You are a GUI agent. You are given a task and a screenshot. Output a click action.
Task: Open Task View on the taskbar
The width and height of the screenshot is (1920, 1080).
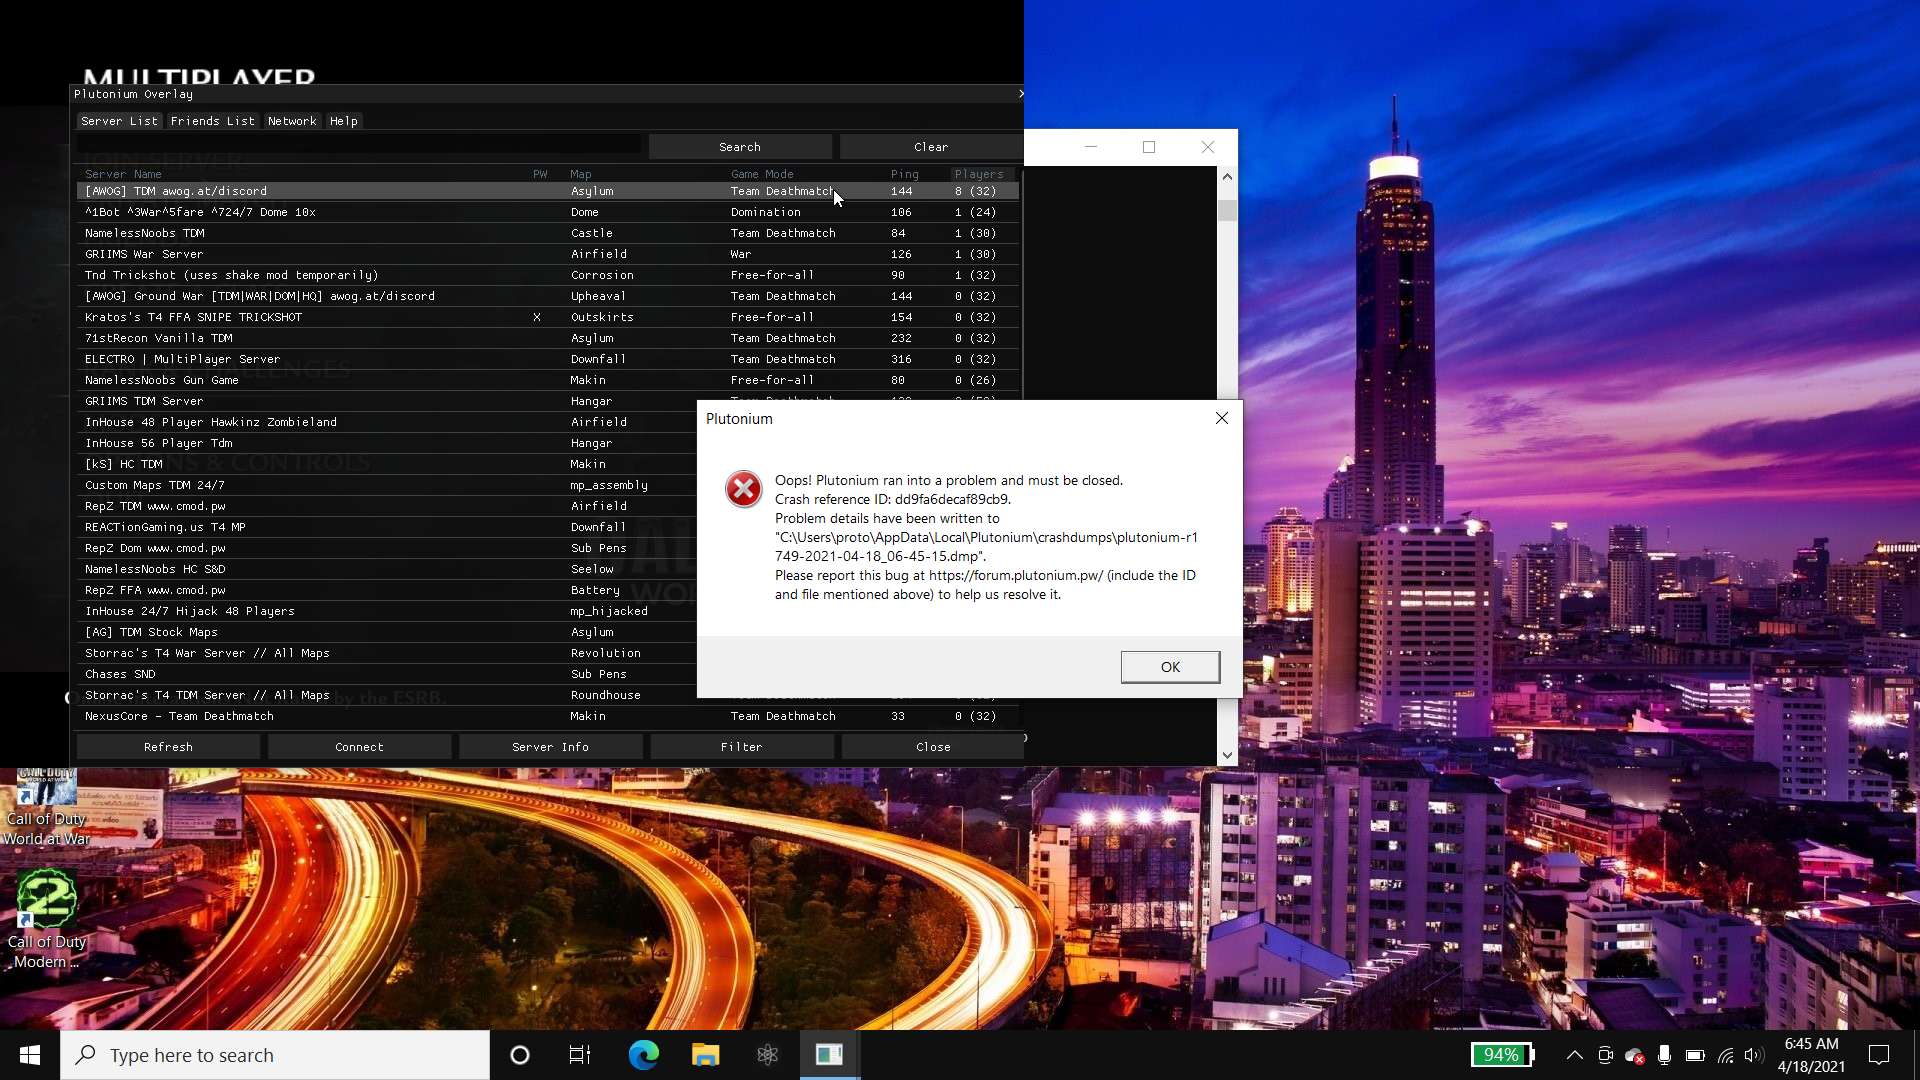point(580,1055)
